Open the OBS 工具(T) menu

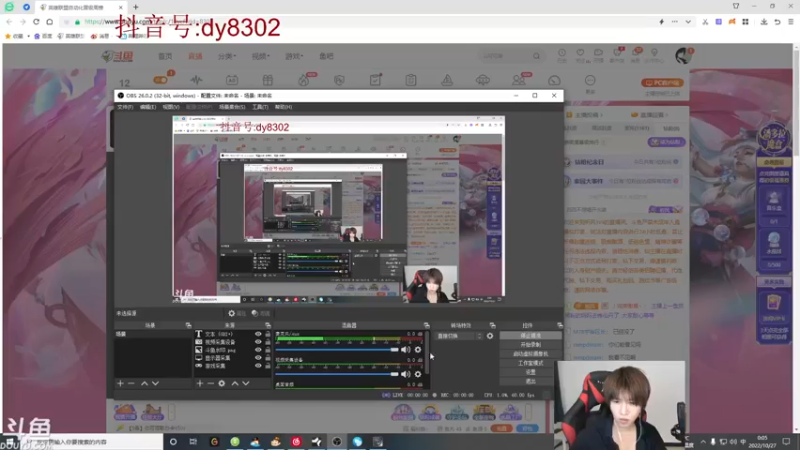(260, 107)
